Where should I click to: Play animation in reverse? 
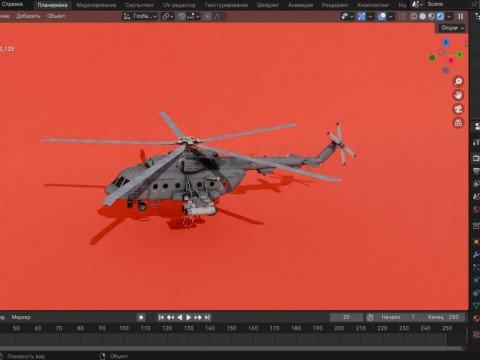tap(180, 317)
